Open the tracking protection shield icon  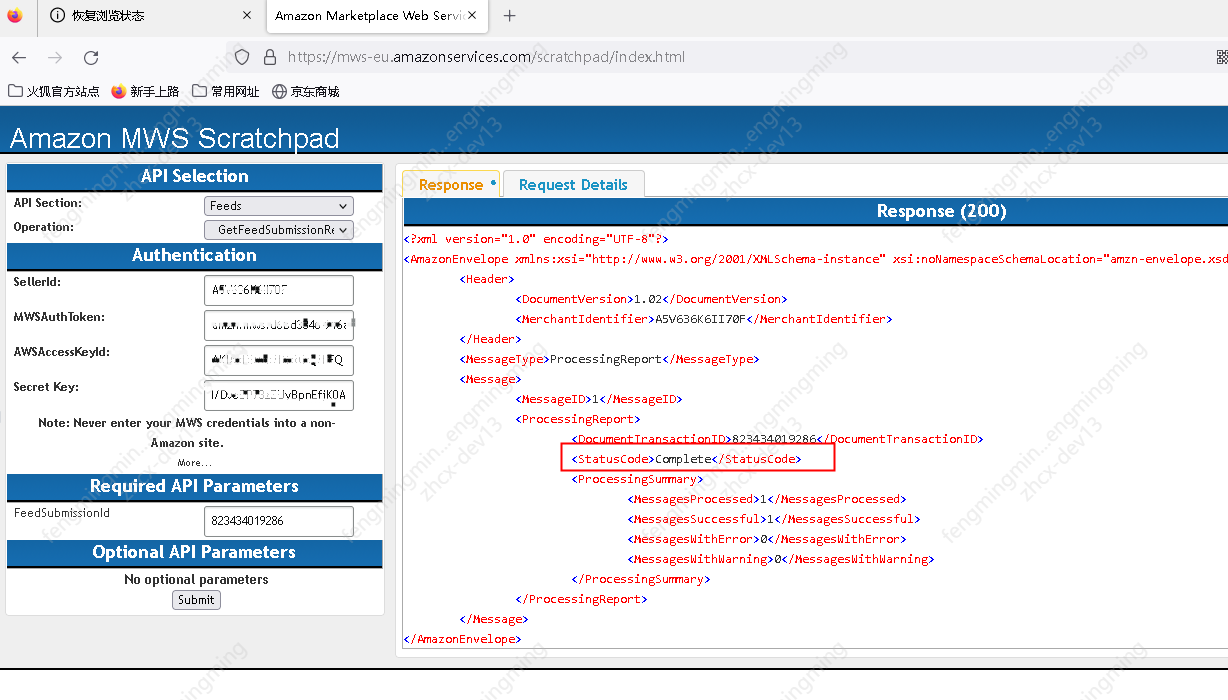[242, 57]
